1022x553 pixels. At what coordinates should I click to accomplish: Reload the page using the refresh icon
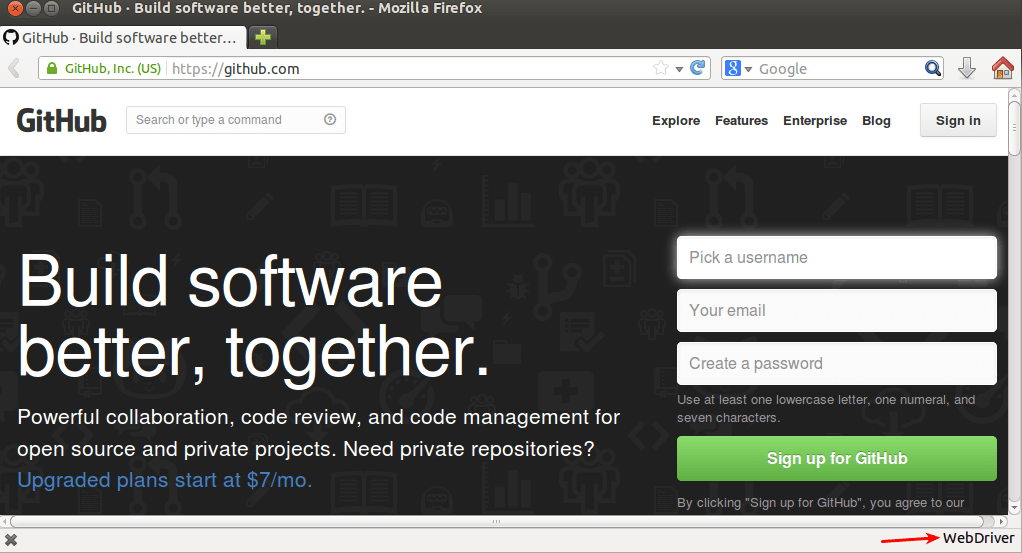coord(697,68)
